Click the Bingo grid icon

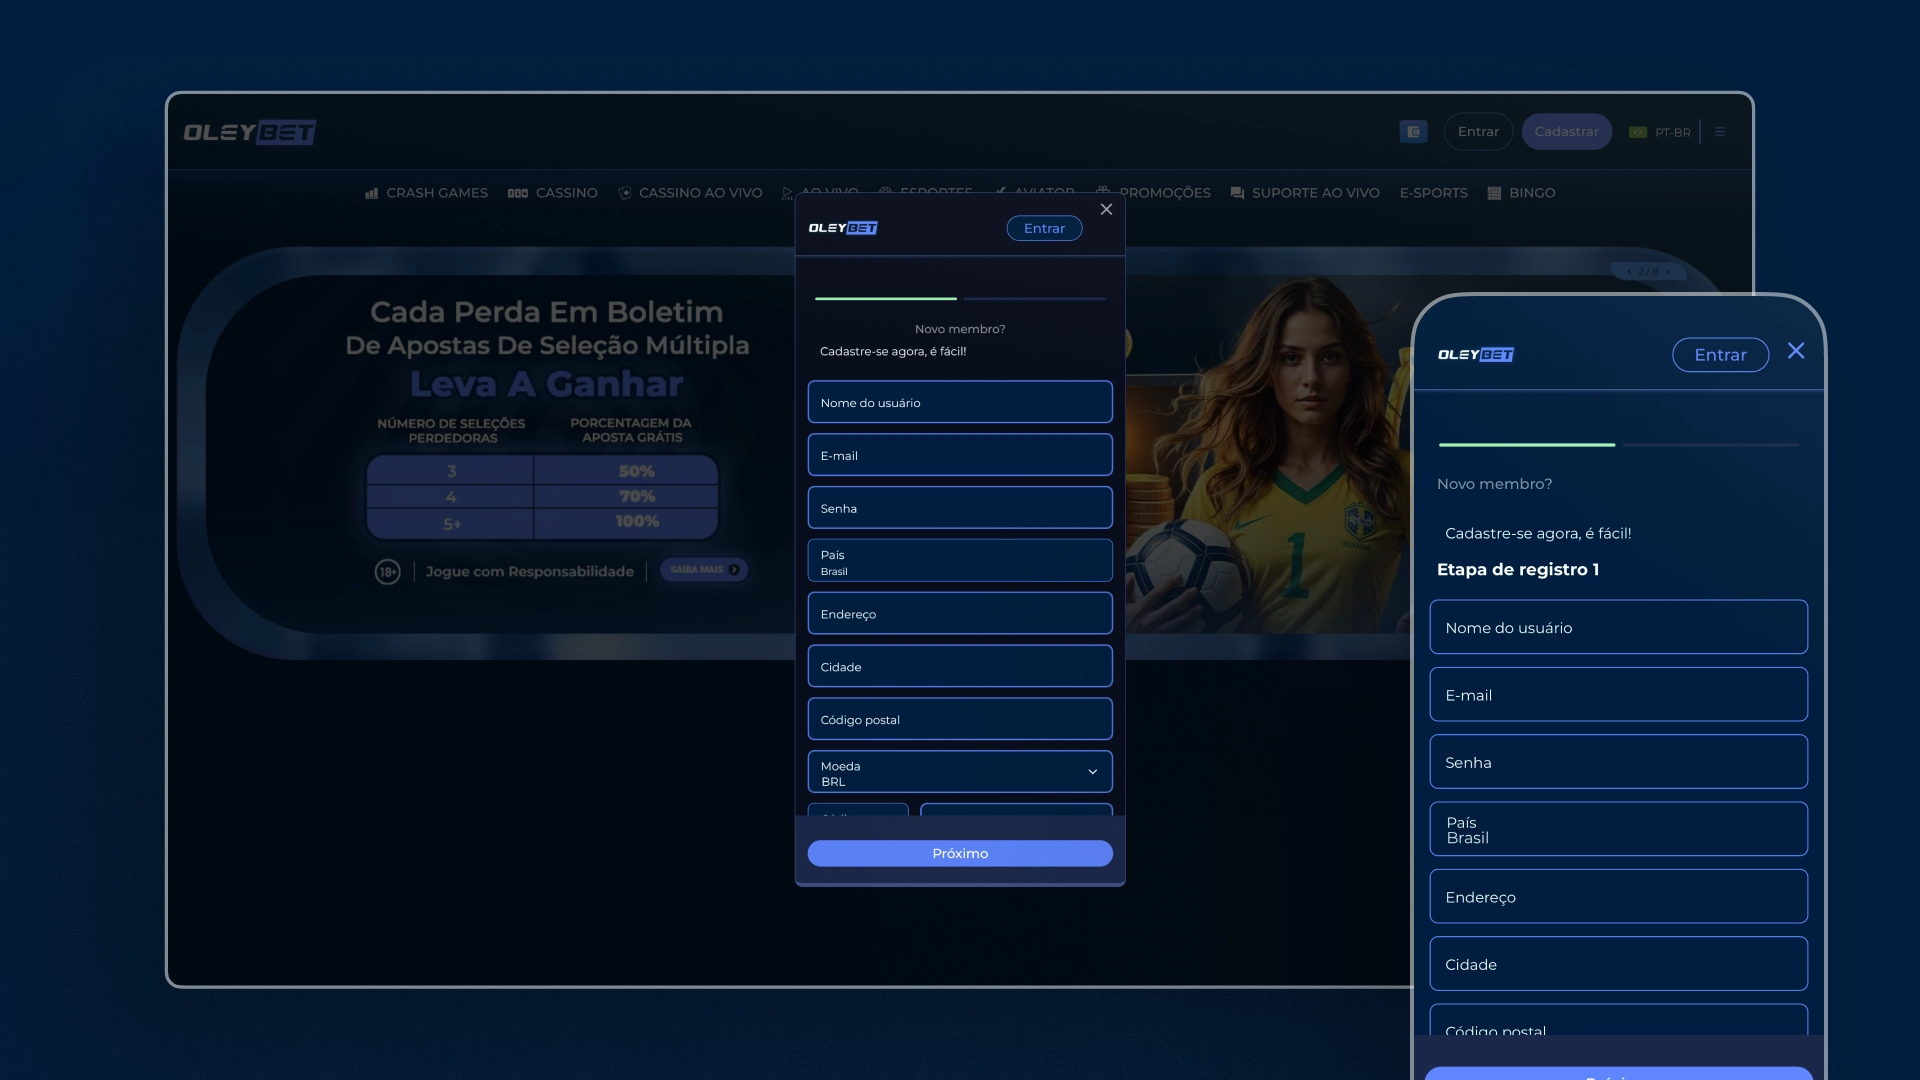point(1494,193)
